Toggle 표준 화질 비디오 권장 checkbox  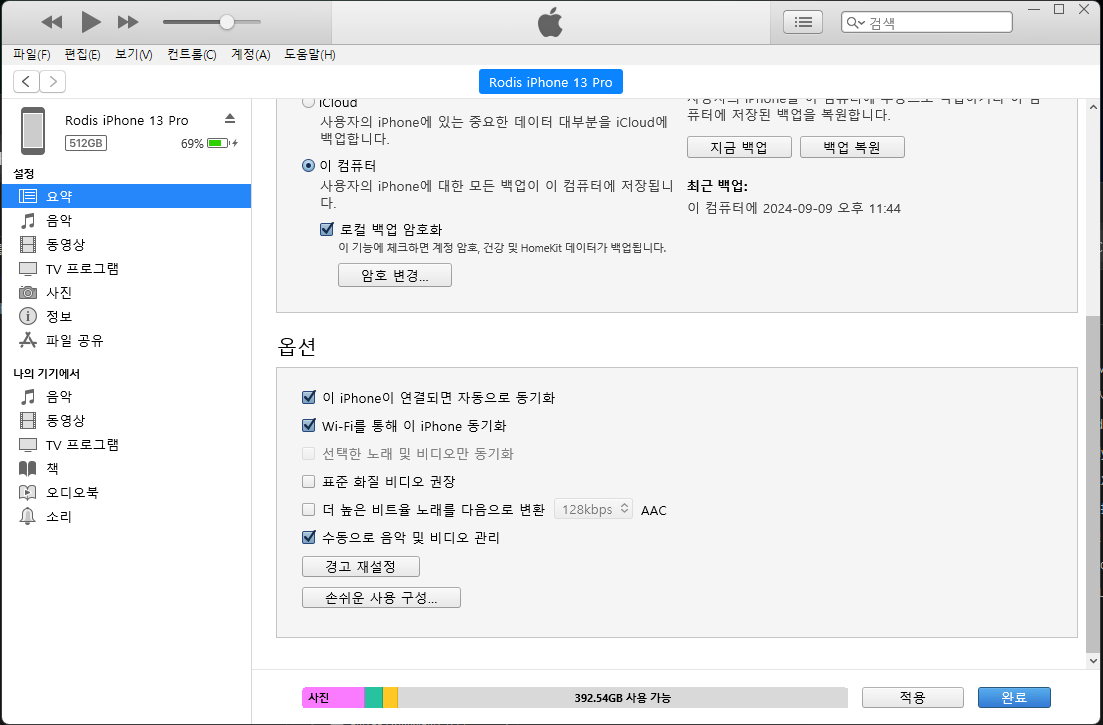(308, 482)
